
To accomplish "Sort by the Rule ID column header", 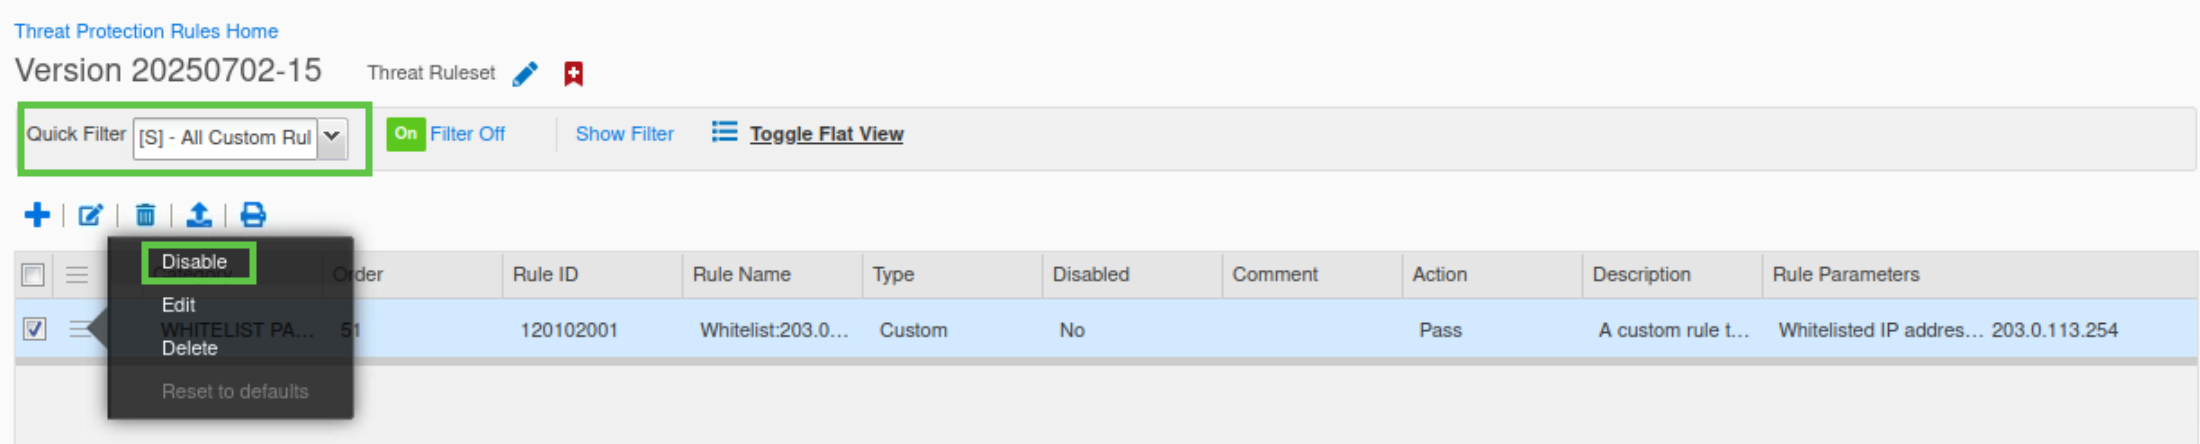I will click(x=546, y=275).
